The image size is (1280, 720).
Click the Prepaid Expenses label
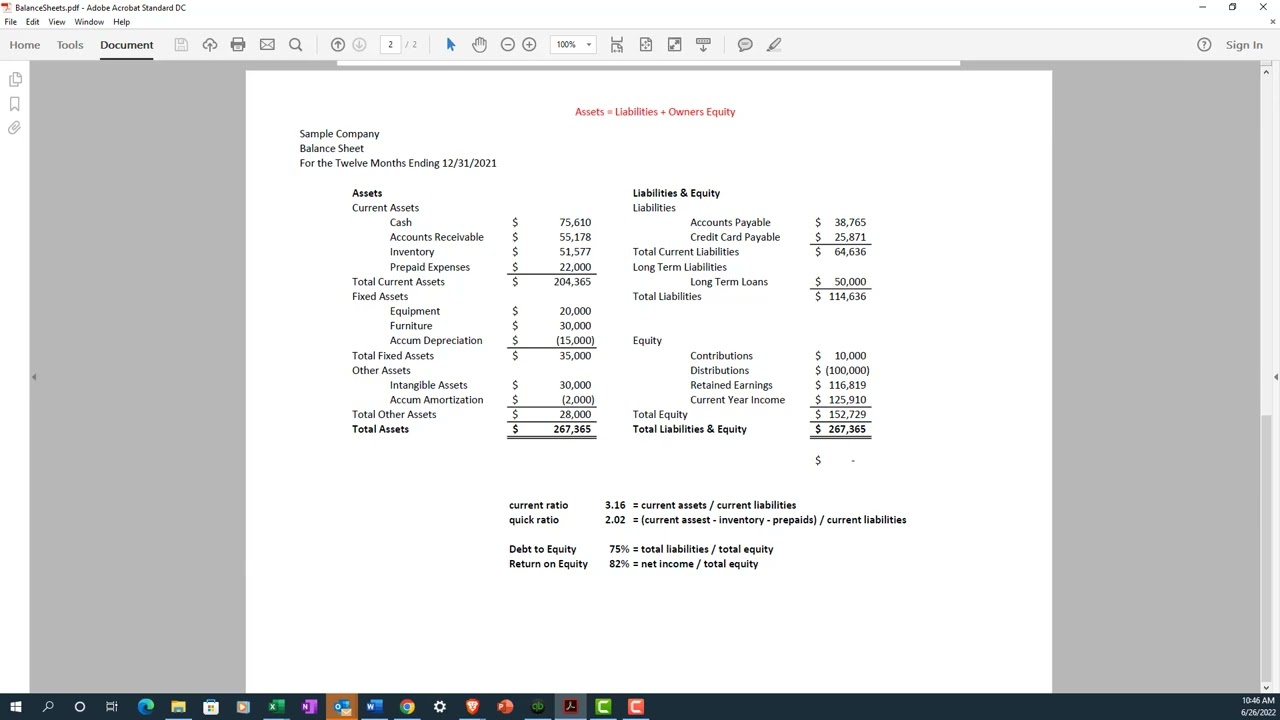tap(430, 267)
